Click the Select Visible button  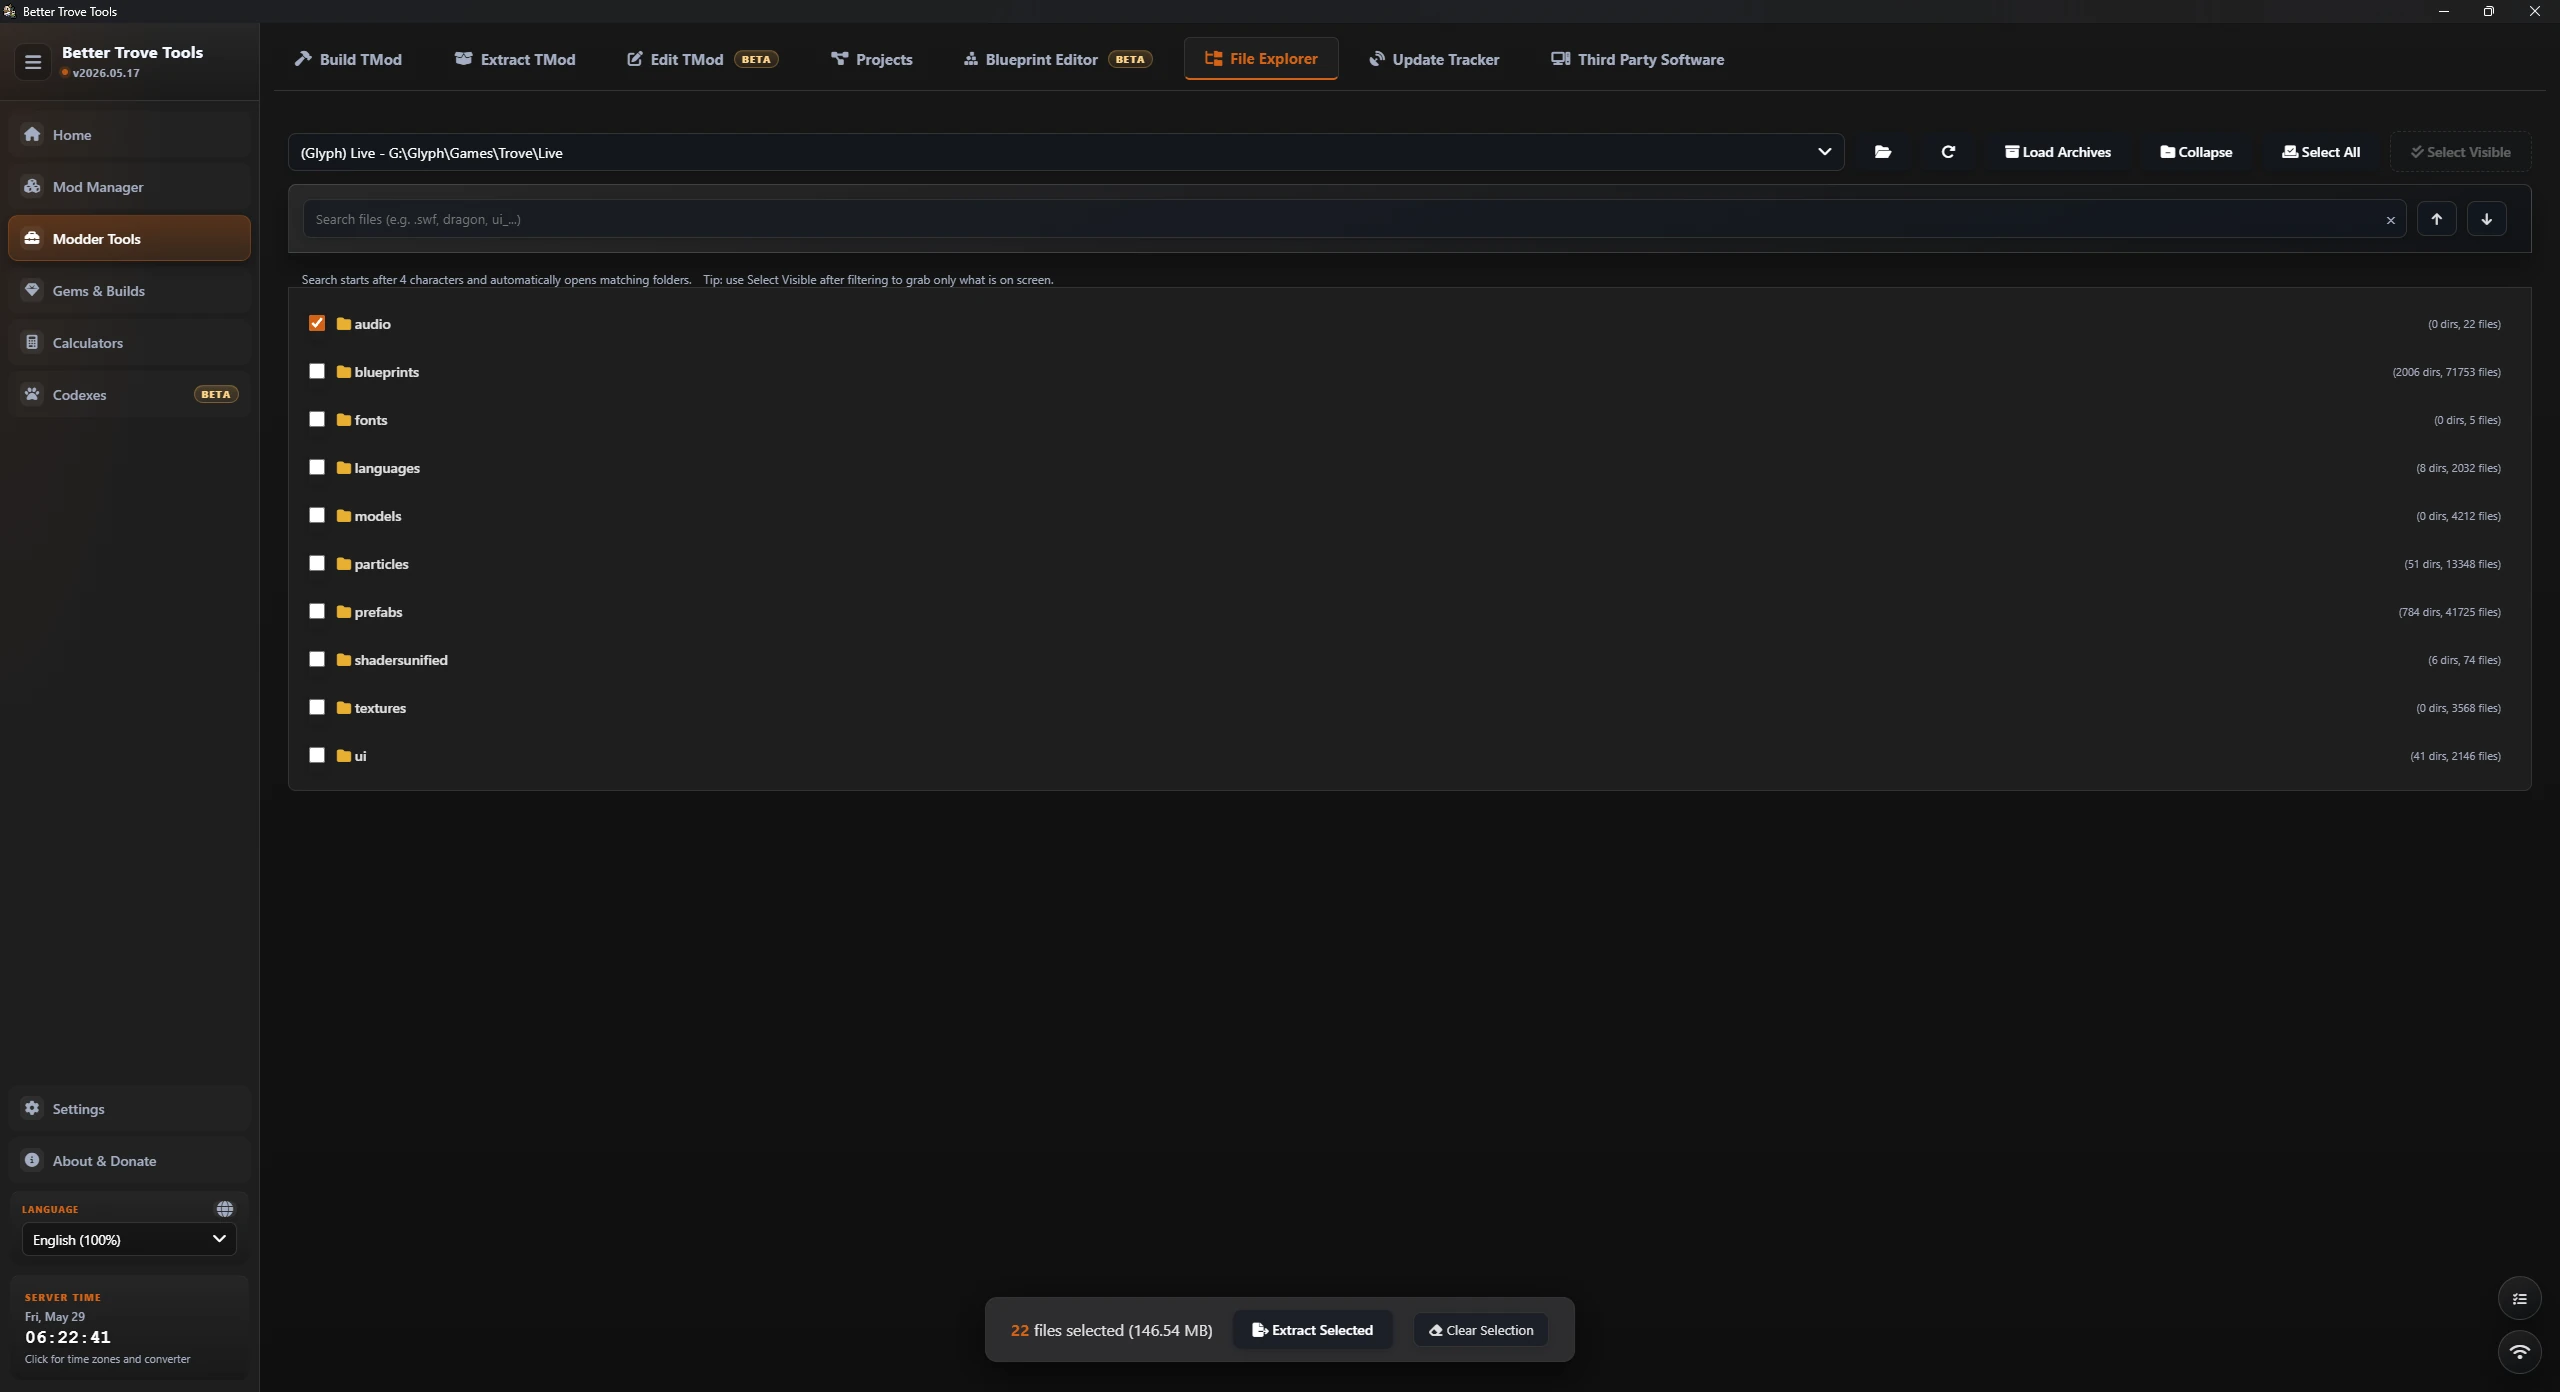pos(2461,152)
